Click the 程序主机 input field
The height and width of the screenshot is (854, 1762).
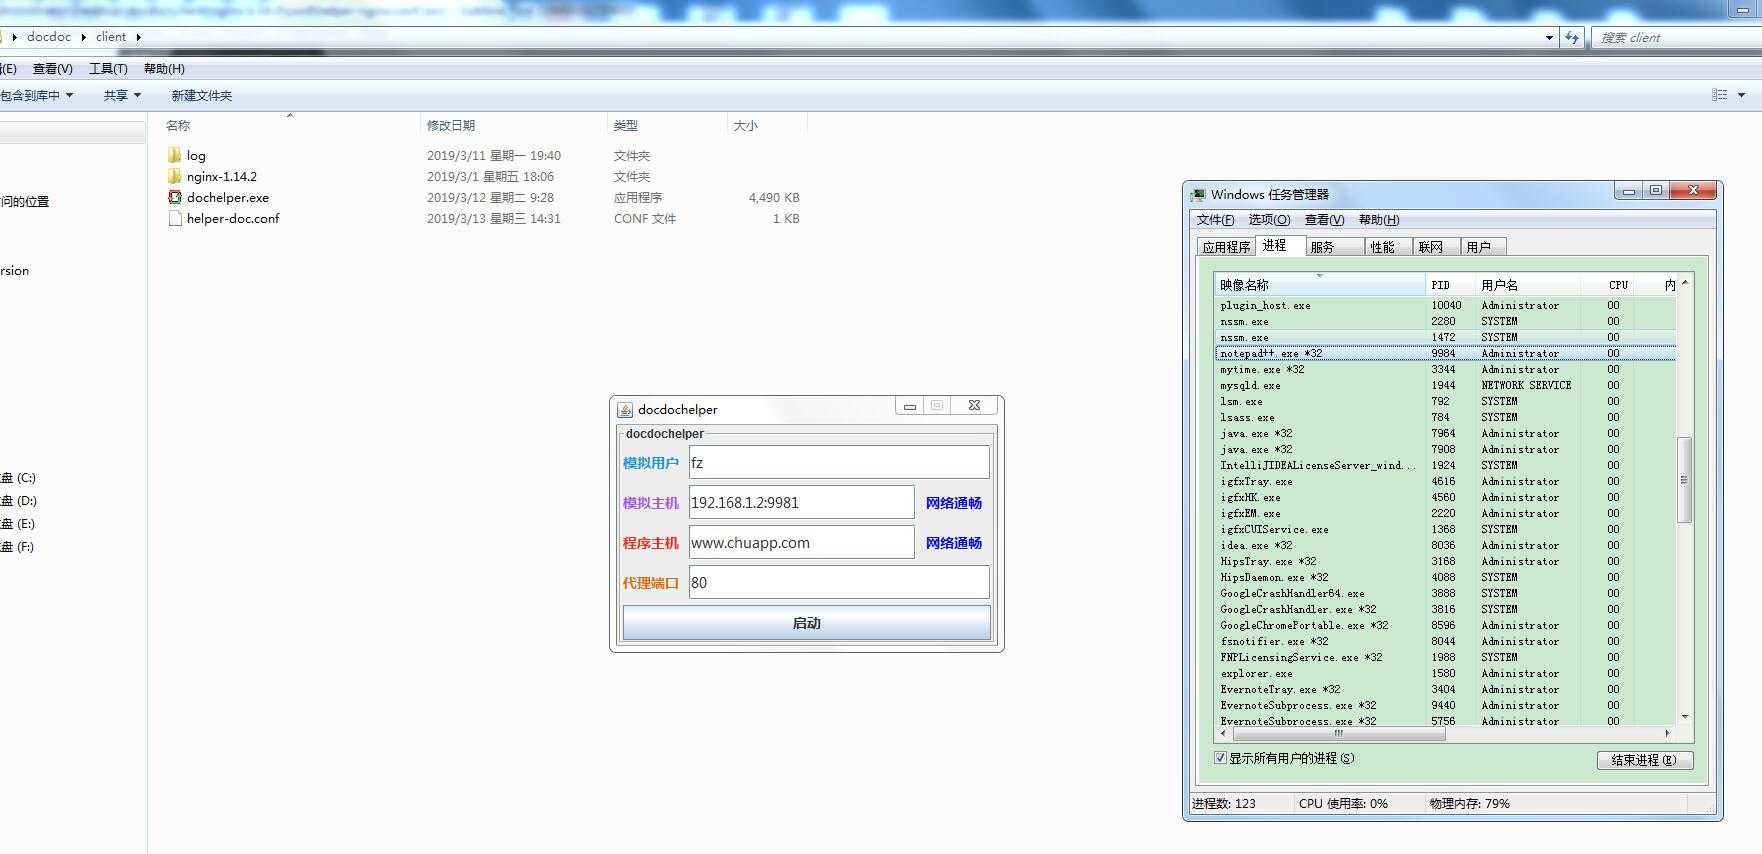click(x=801, y=542)
